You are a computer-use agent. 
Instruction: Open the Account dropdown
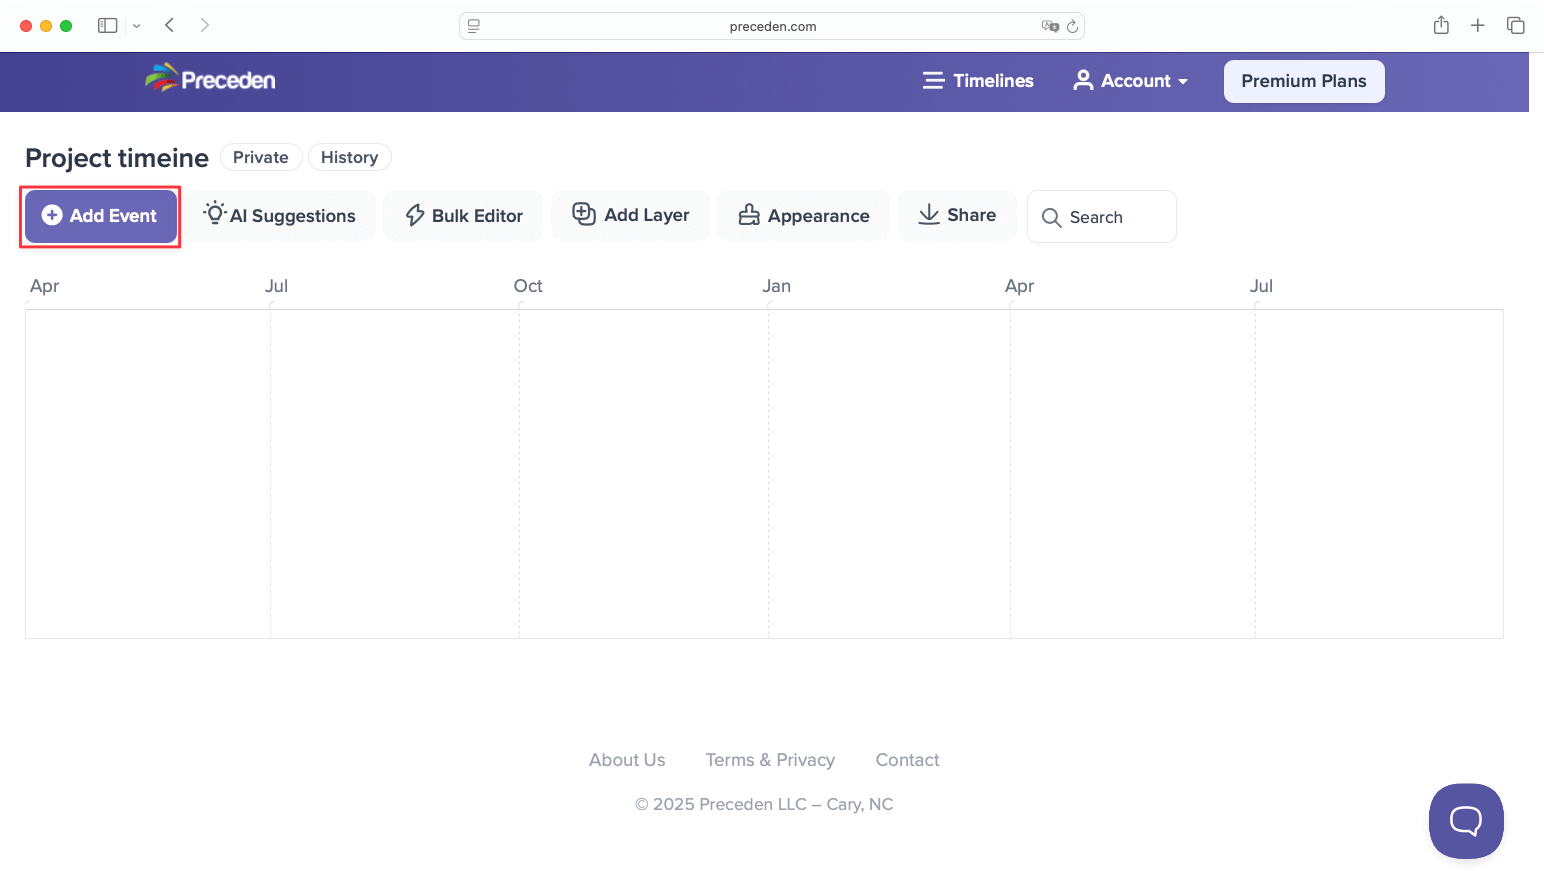[x=1130, y=80]
